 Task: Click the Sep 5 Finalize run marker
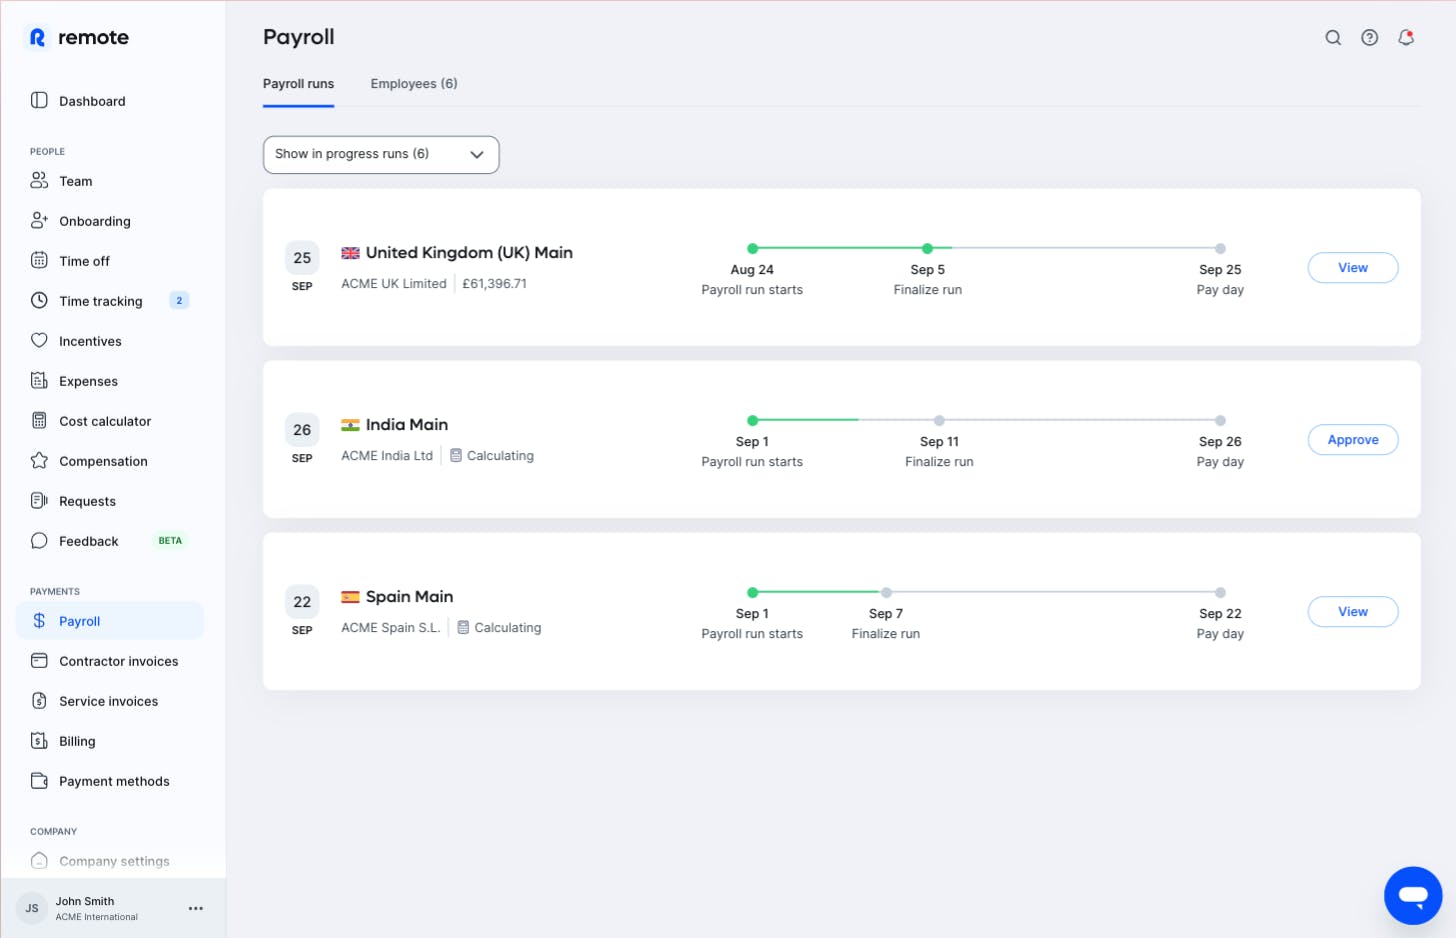click(x=927, y=249)
